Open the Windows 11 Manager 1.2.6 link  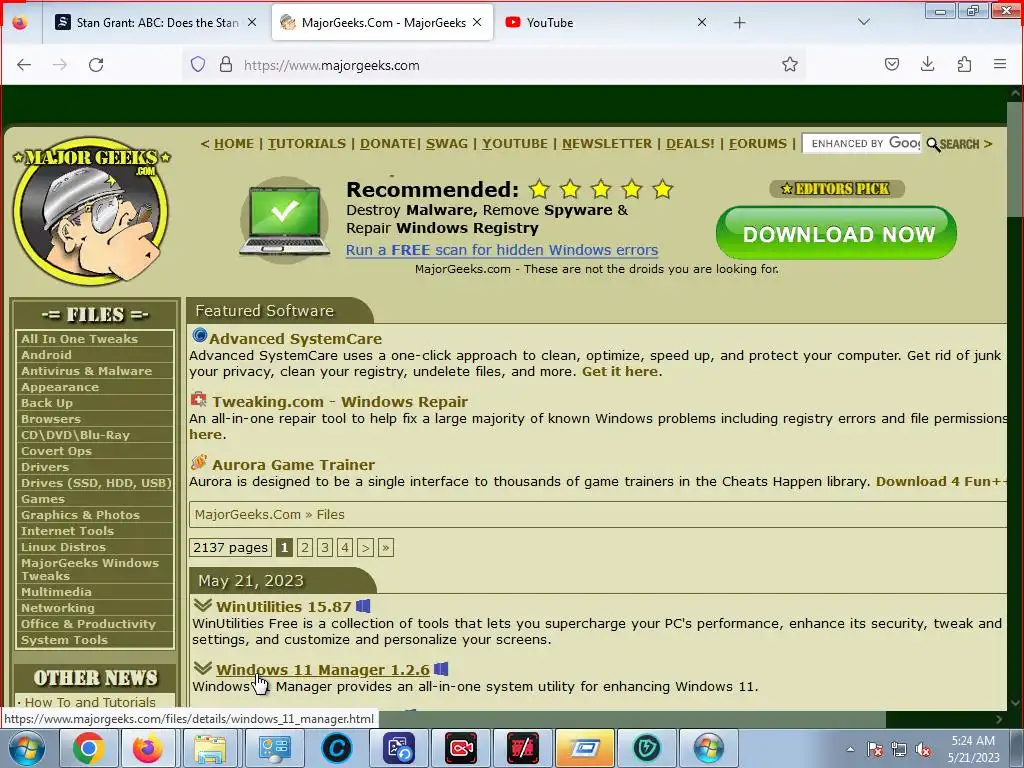[x=323, y=670]
